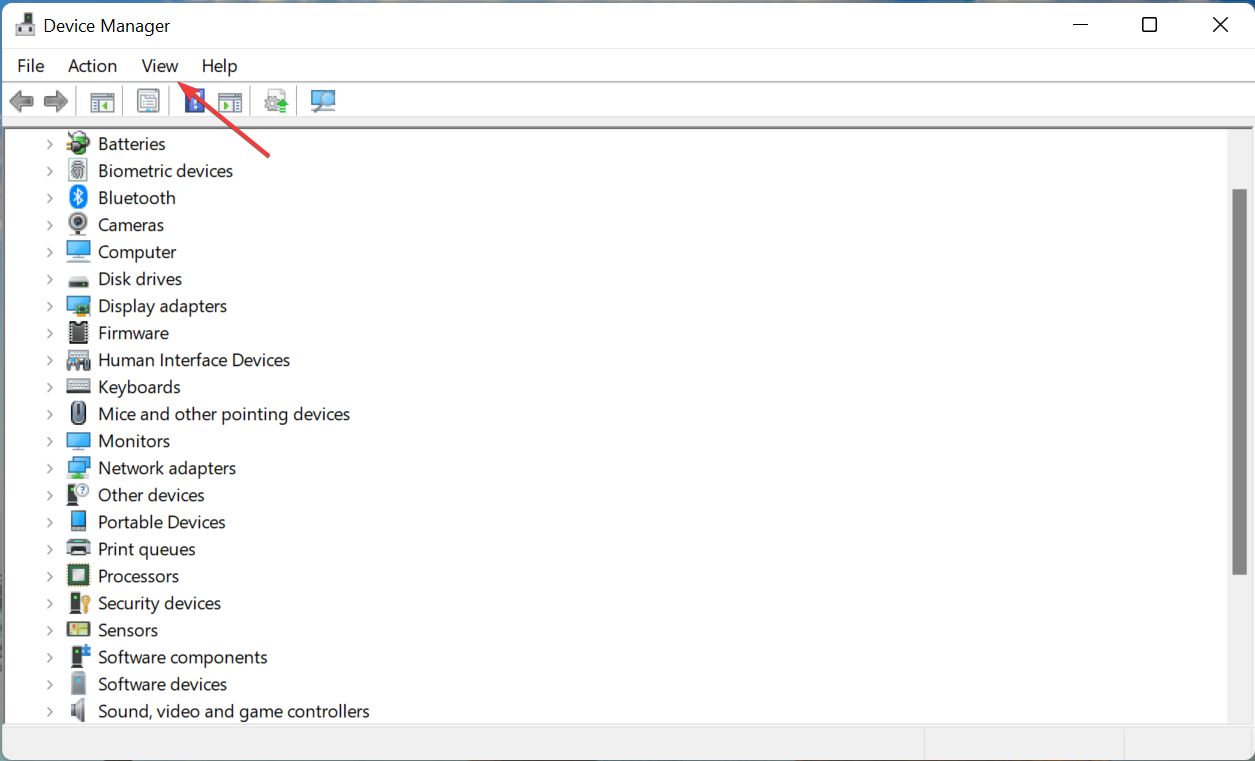
Task: Expand the Other devices chevron
Action: pyautogui.click(x=49, y=495)
